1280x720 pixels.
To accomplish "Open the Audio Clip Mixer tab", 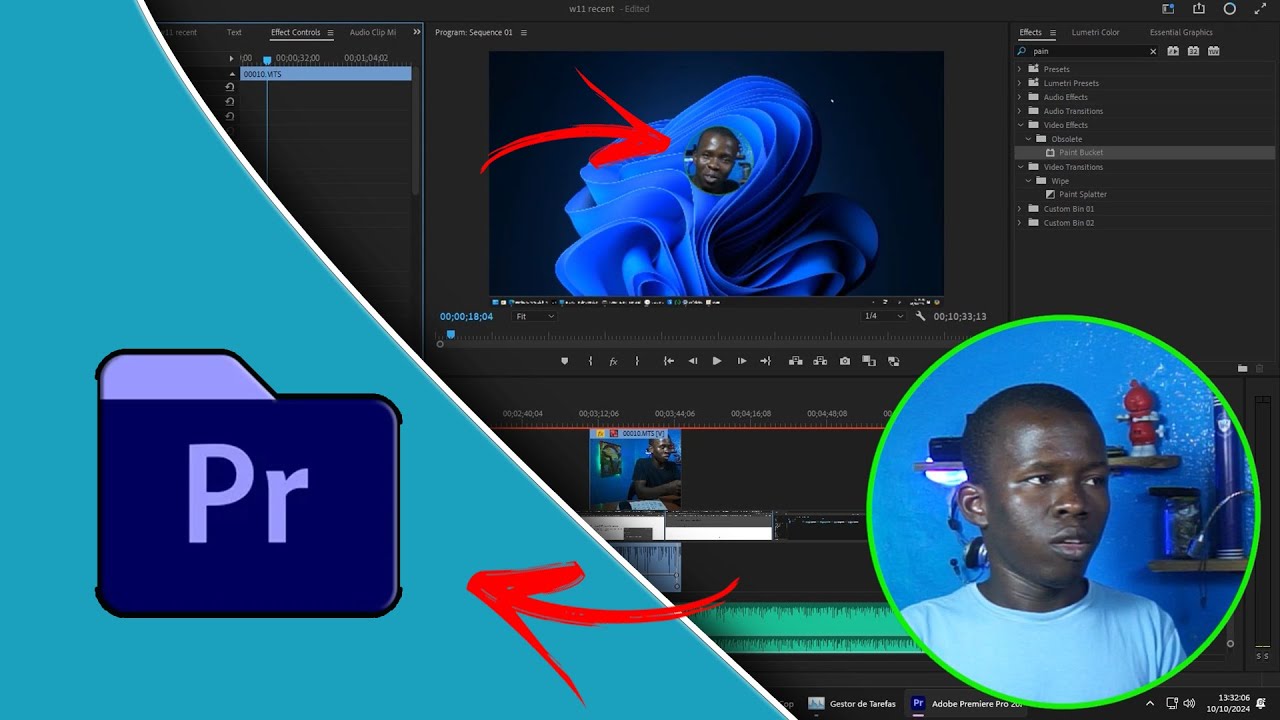I will point(373,32).
